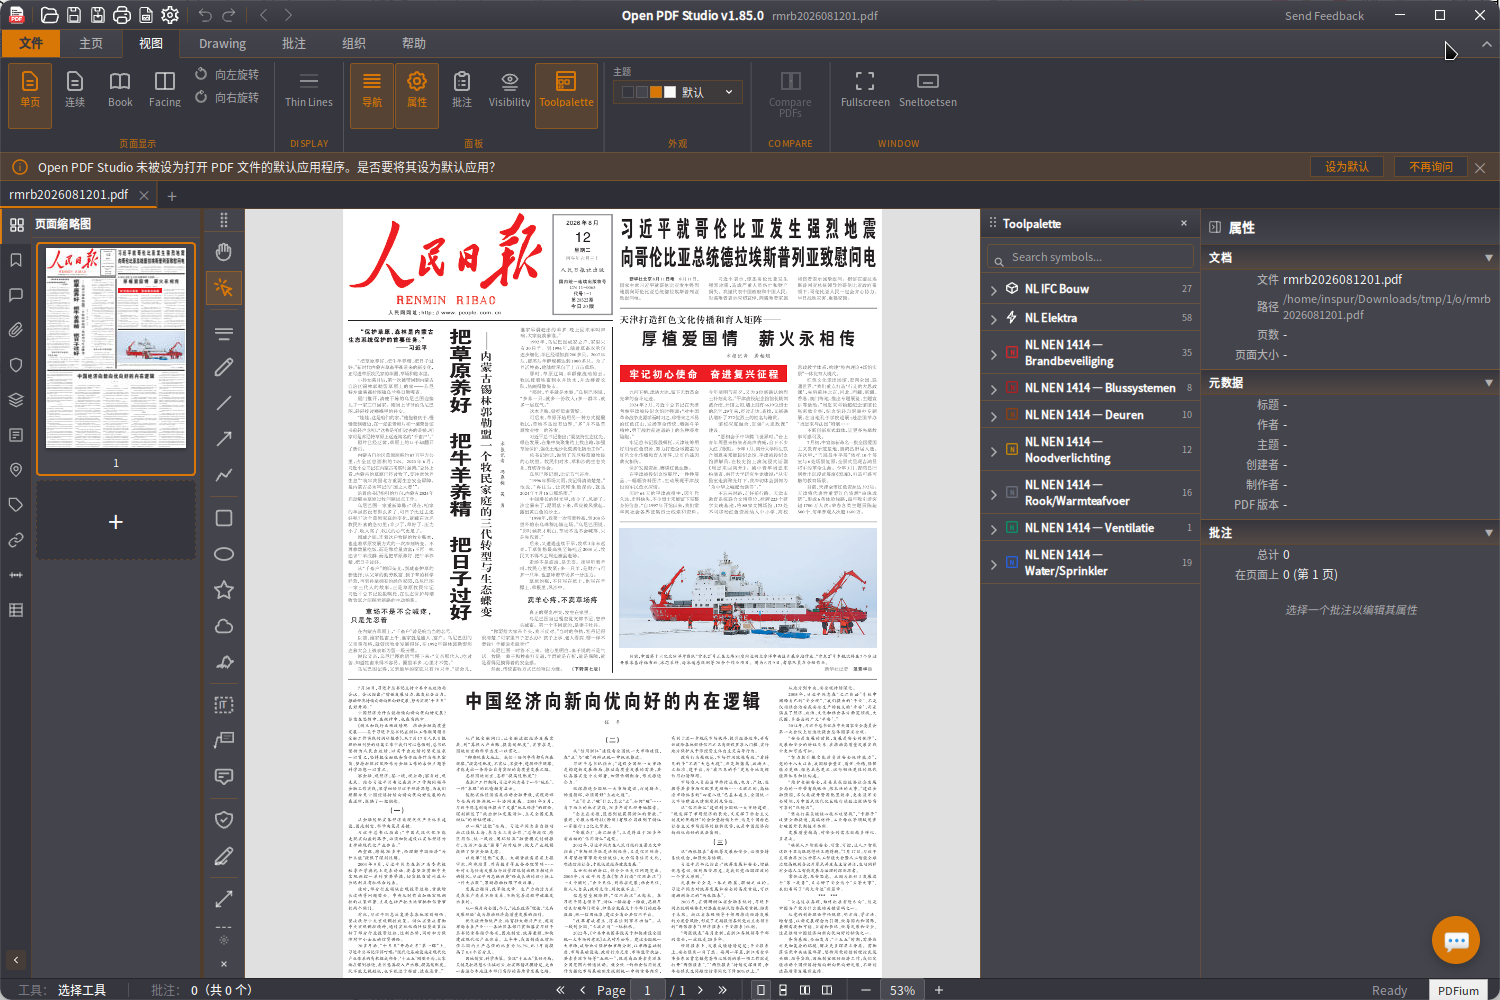Open the Links sidebar panel
The height and width of the screenshot is (1000, 1500).
click(x=16, y=540)
